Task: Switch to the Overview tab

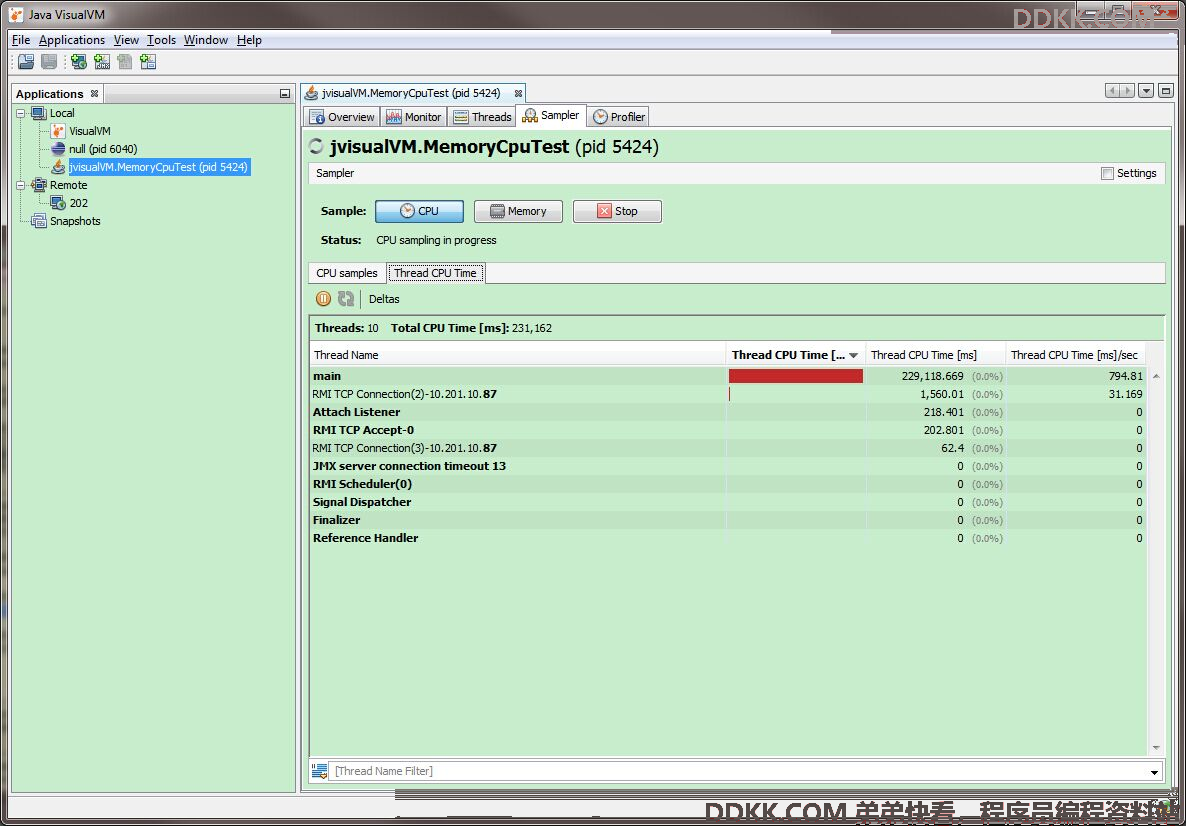Action: tap(342, 116)
